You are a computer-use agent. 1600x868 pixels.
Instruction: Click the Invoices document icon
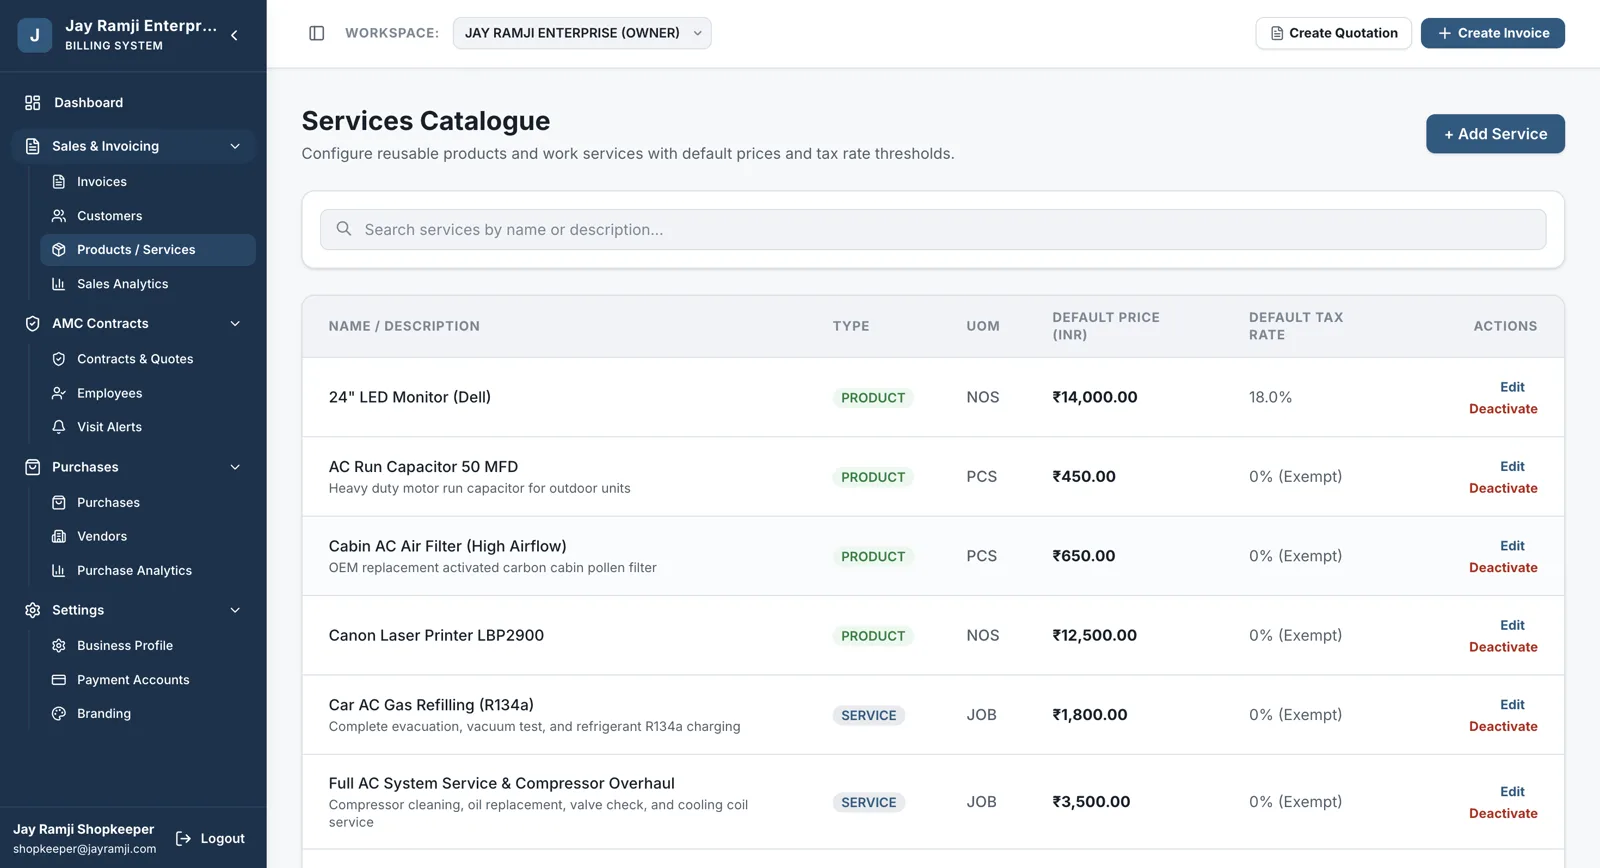59,182
